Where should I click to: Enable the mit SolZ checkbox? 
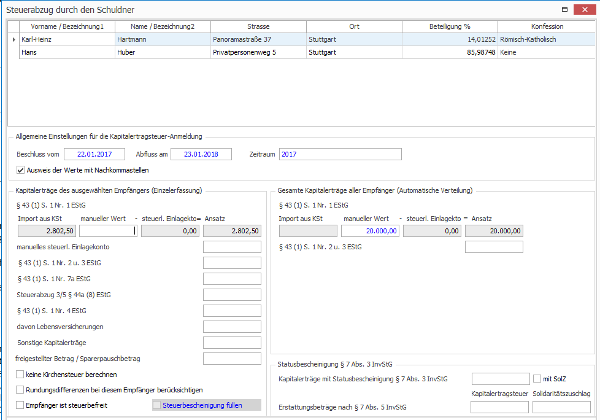[x=537, y=379]
